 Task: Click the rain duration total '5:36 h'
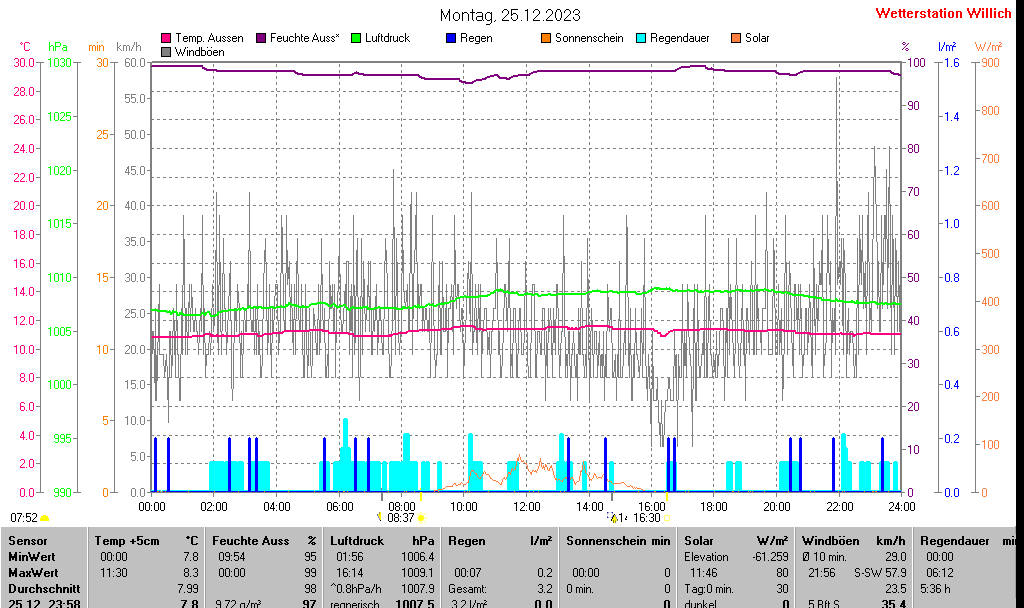coord(935,588)
